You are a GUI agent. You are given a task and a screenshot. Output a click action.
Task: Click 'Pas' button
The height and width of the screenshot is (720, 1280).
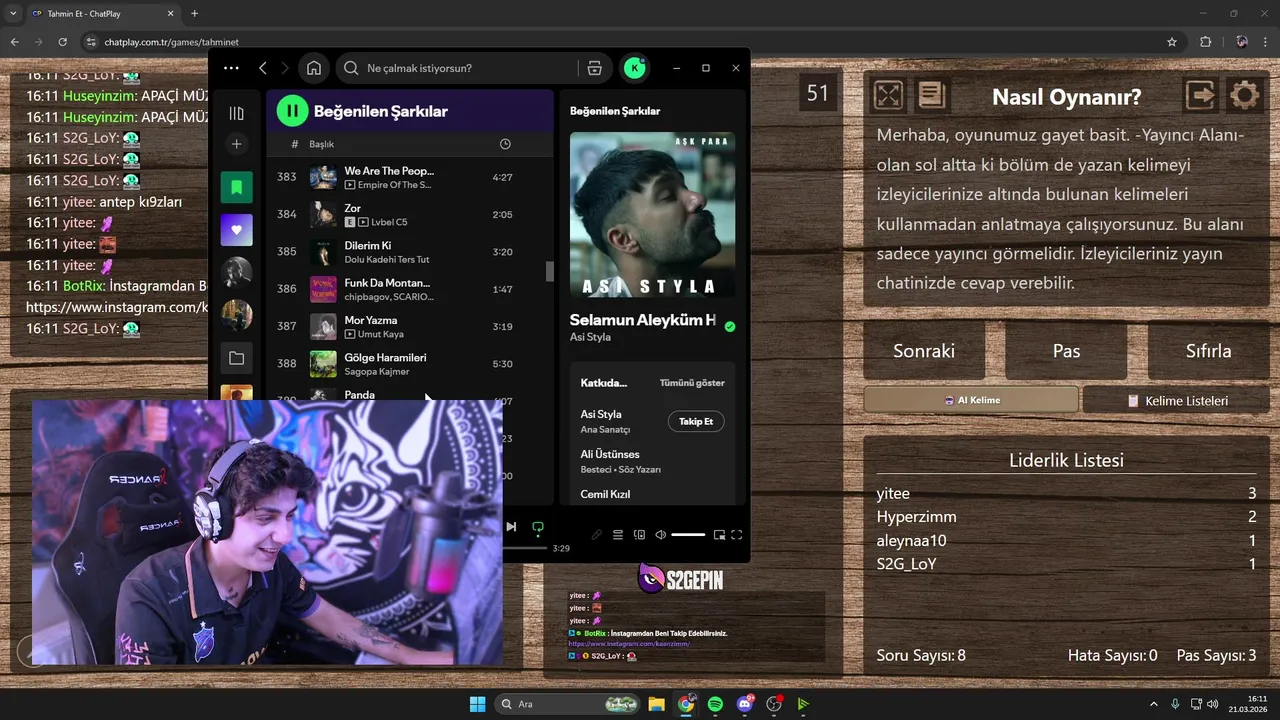point(1066,351)
